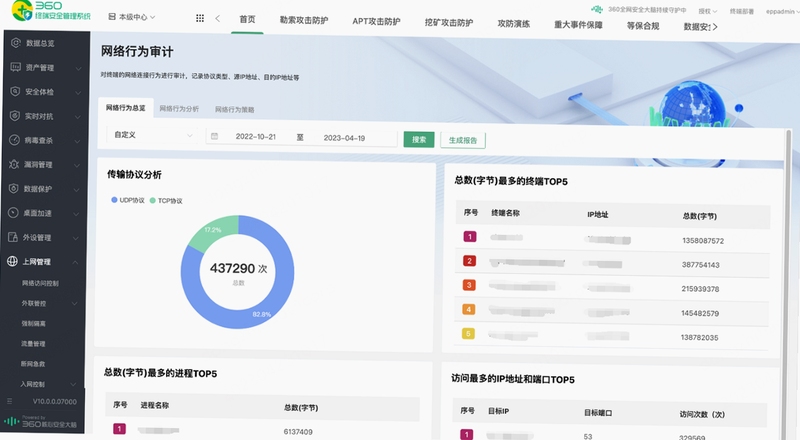Expand the 实时对抗 chevron
800x440 pixels.
tap(78, 117)
